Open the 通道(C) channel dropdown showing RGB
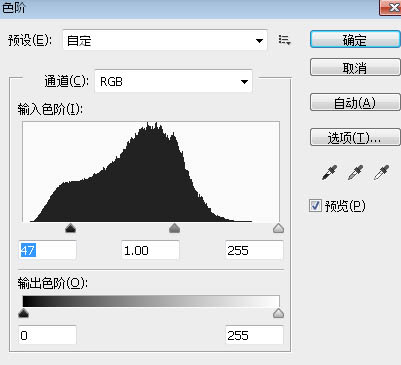 click(173, 81)
